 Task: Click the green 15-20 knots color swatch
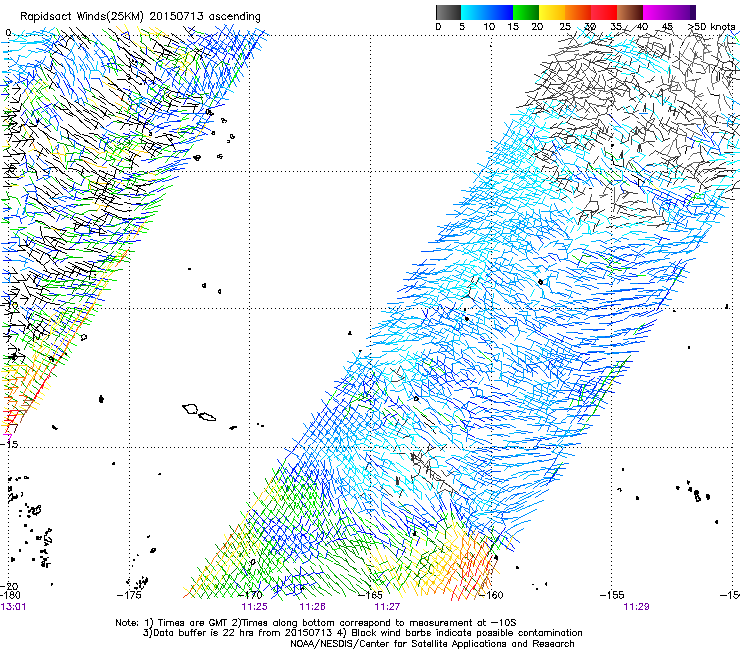pos(526,12)
